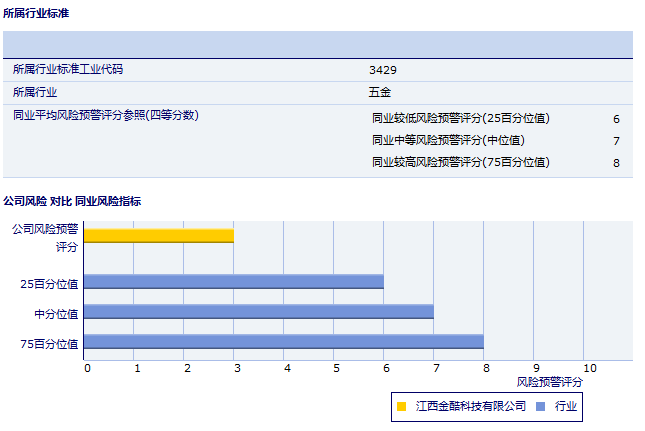This screenshot has height=431, width=645.
Task: Open the 同业平均风险预警评分参照(四等分数) link
Action: tap(106, 115)
